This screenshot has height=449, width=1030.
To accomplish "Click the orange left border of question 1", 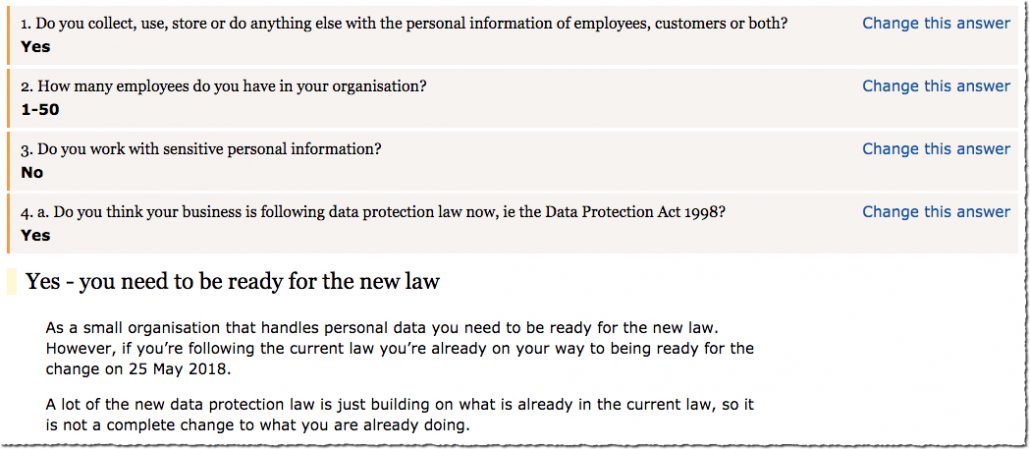I will coord(8,34).
